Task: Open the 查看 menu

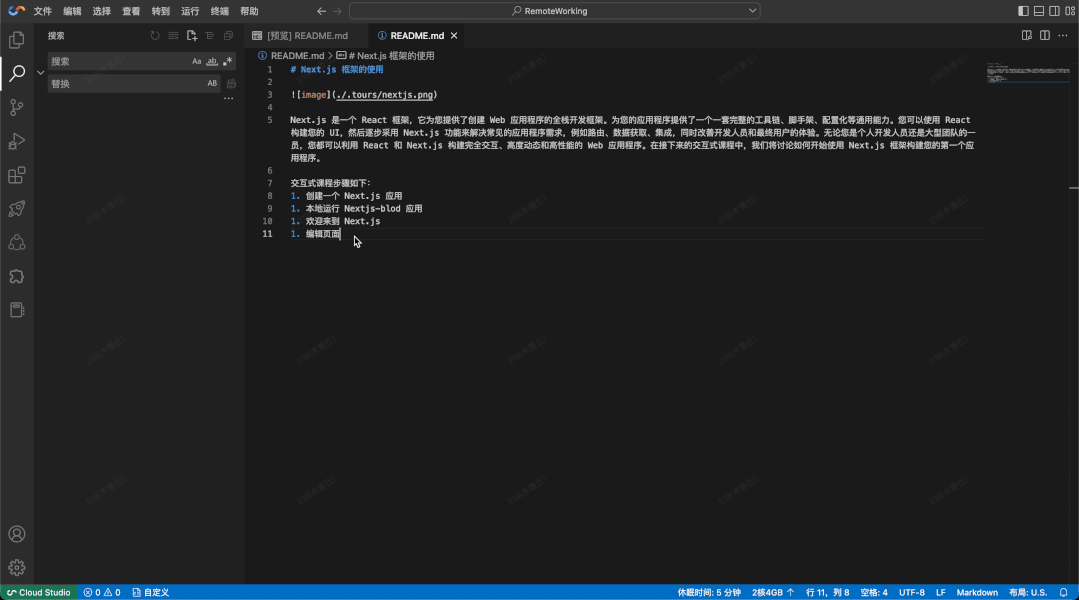Action: [x=131, y=11]
